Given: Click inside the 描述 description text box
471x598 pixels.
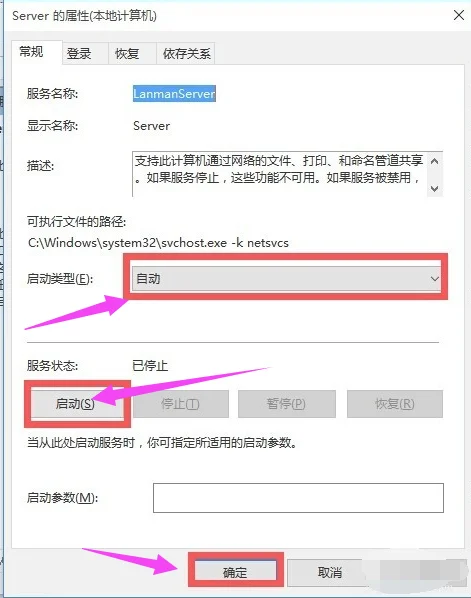Looking at the screenshot, I should point(280,174).
